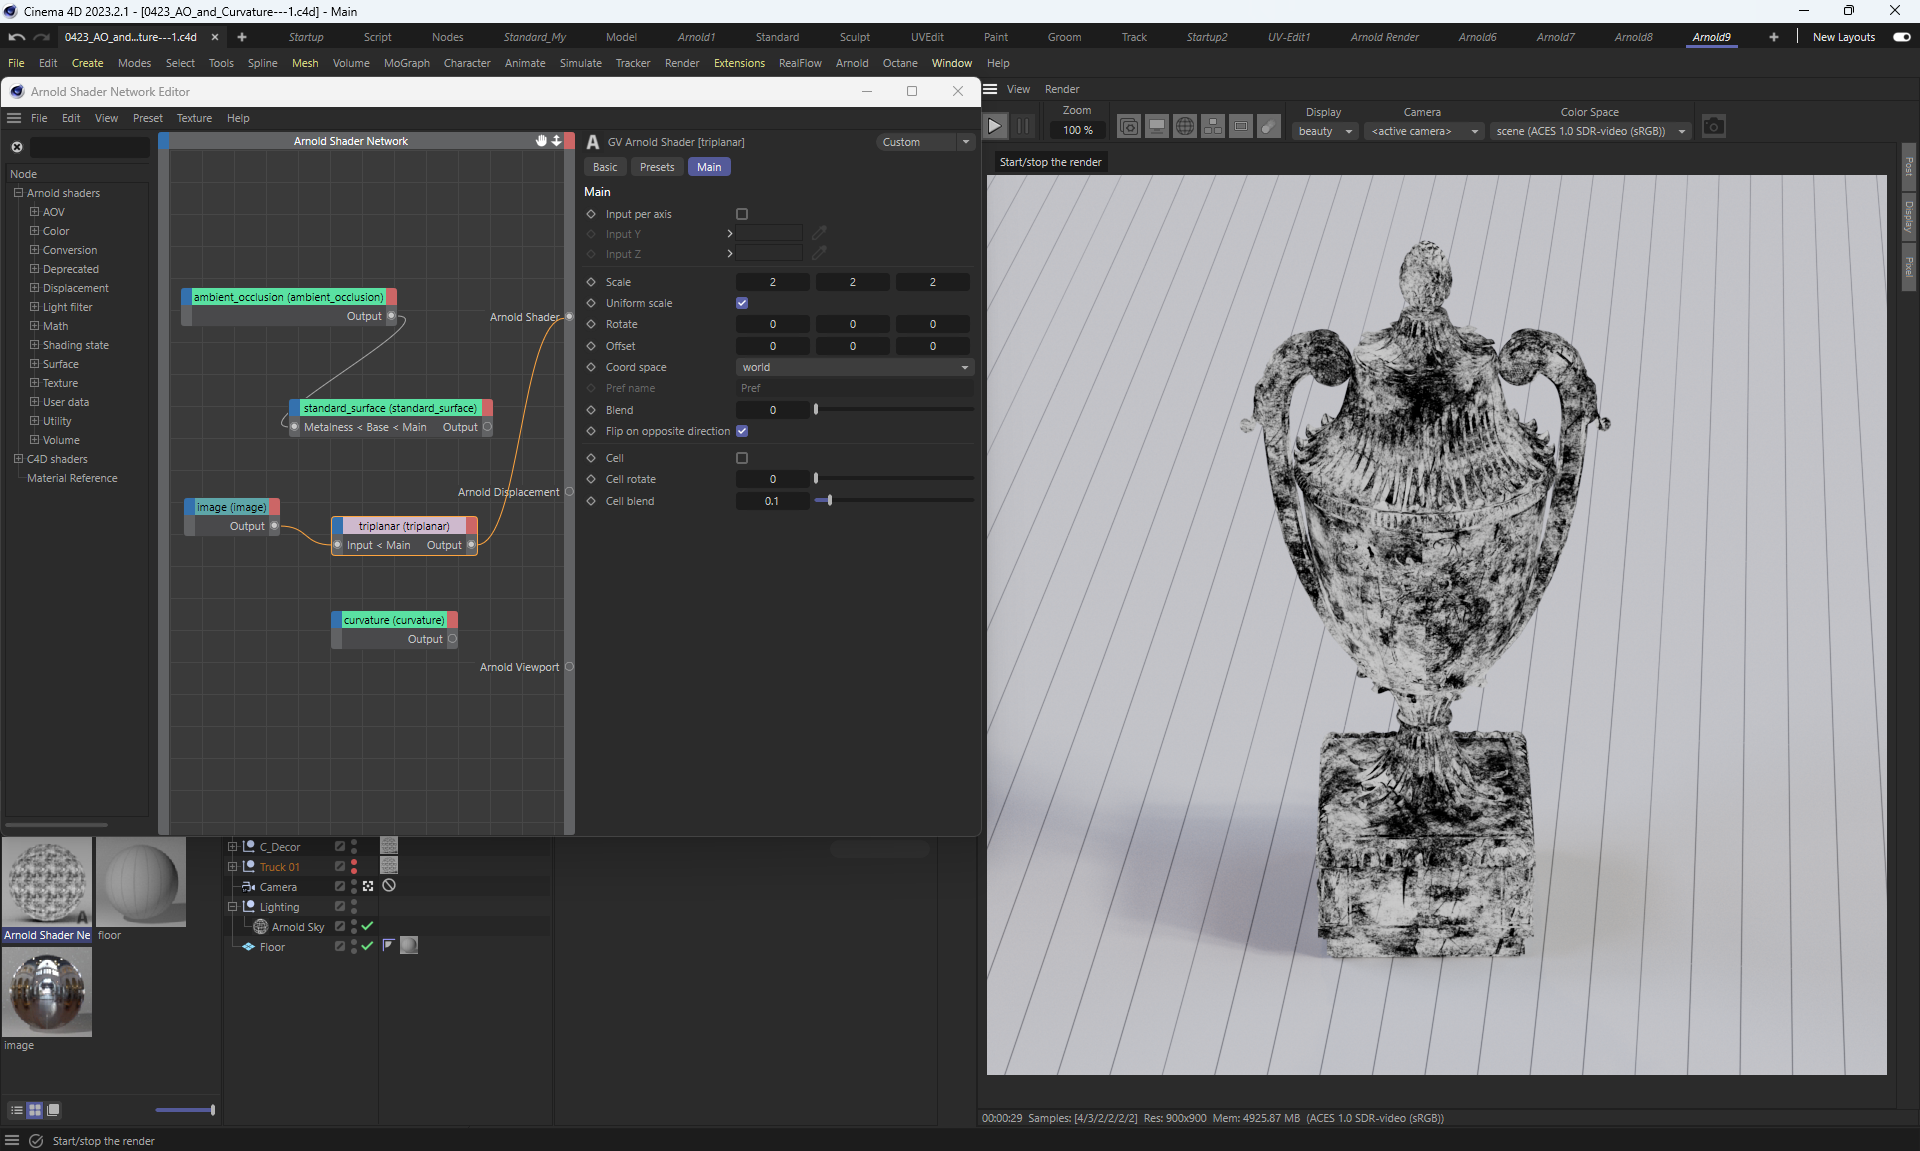Open the Display beauty dropdown
1920x1151 pixels.
1324,131
